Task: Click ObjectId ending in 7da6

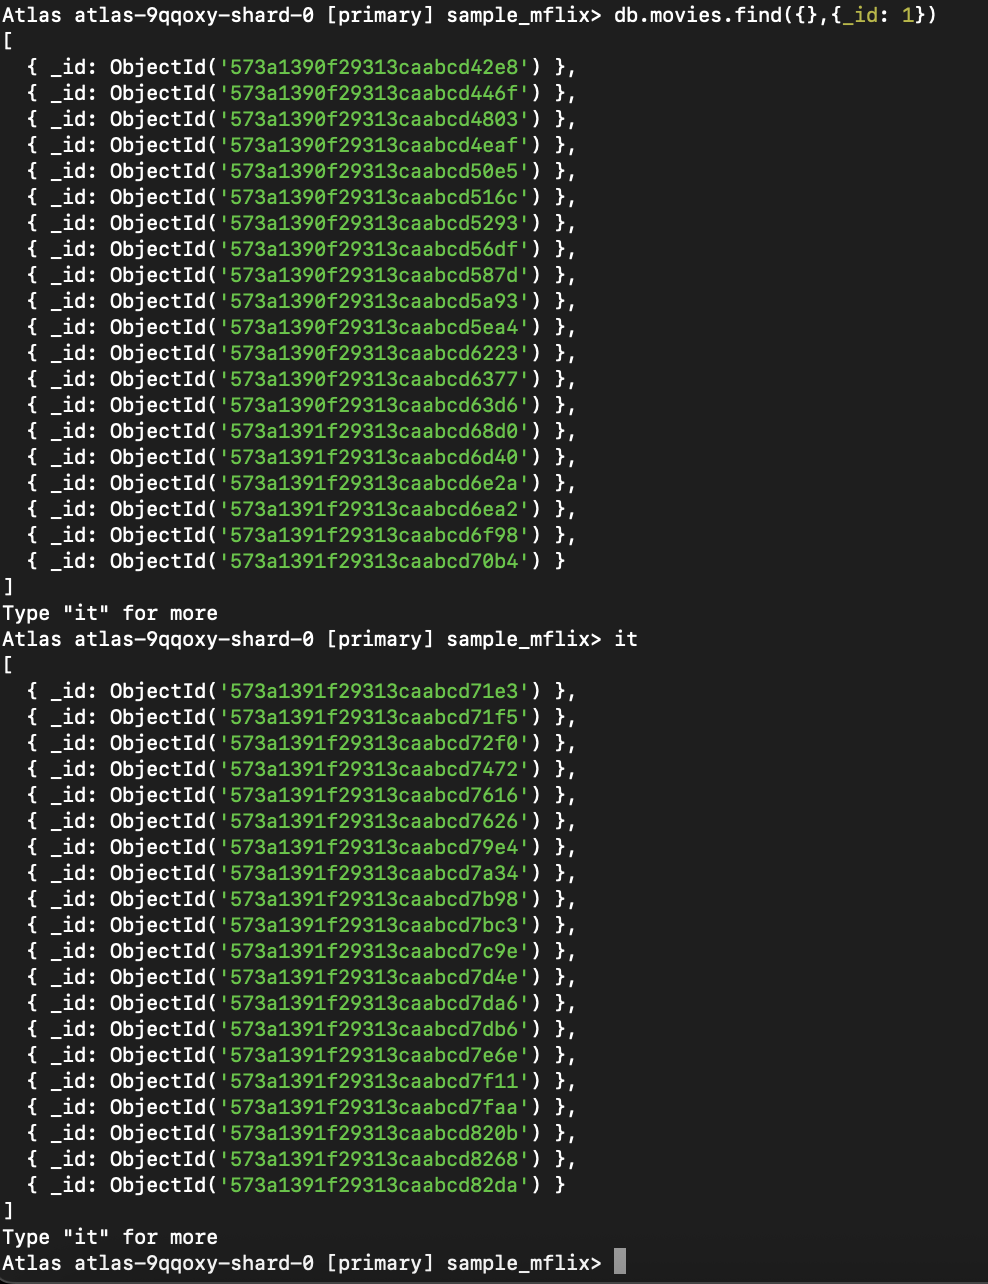Action: tap(325, 1003)
